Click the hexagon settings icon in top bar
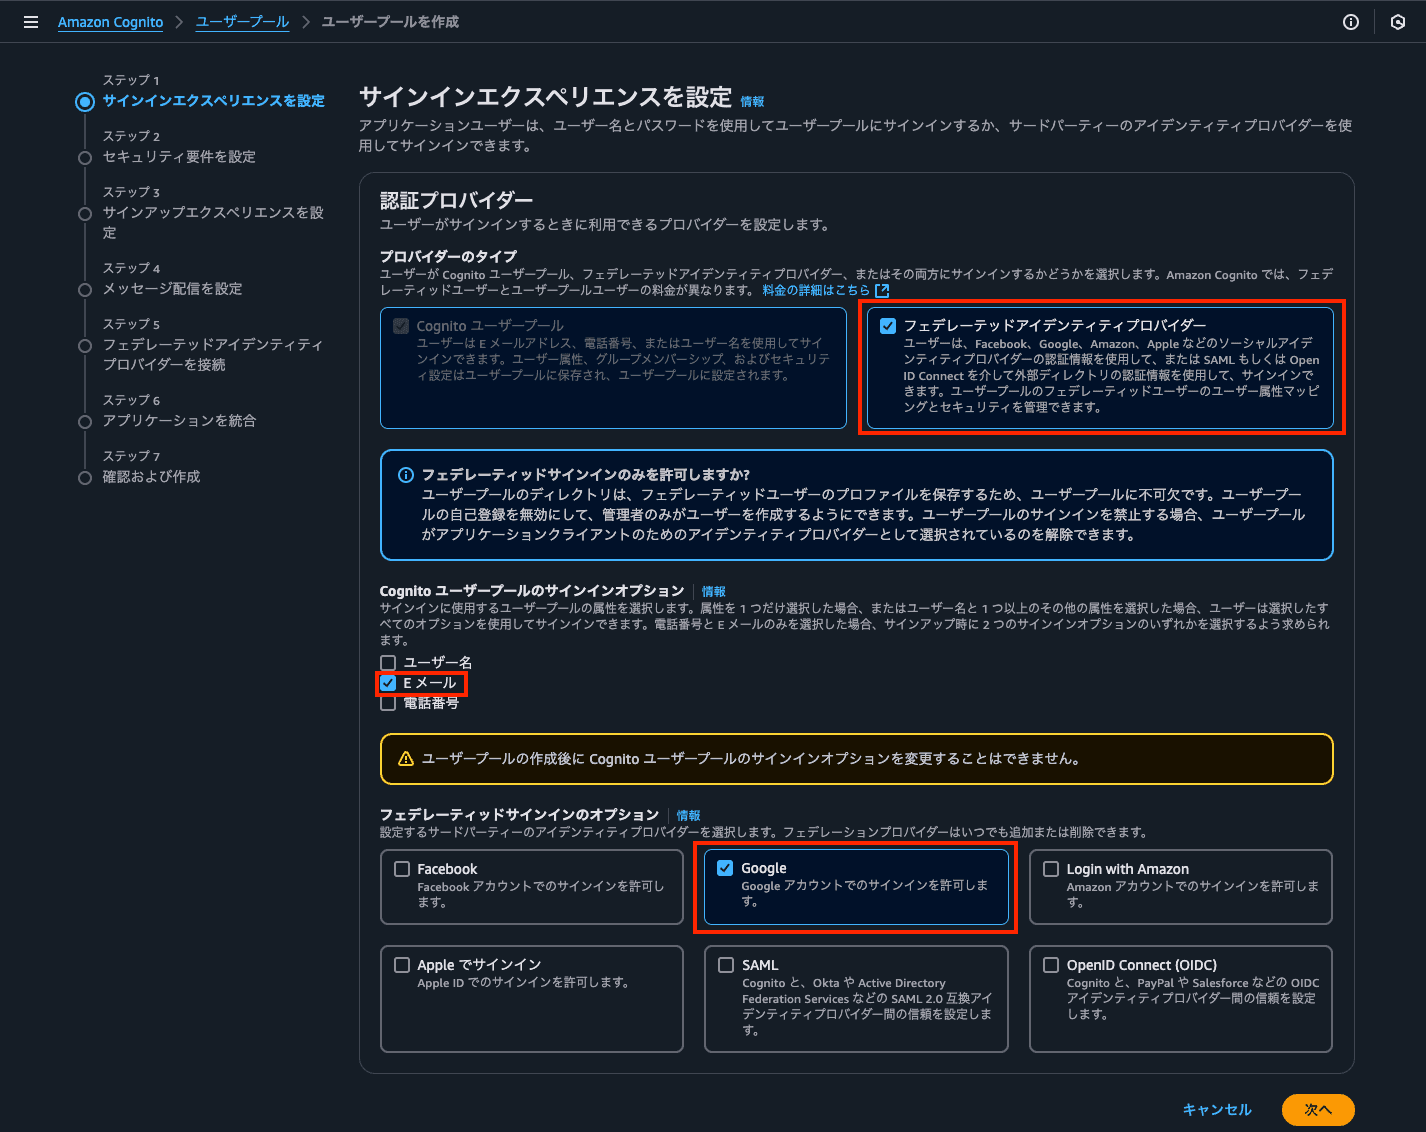 coord(1398,22)
